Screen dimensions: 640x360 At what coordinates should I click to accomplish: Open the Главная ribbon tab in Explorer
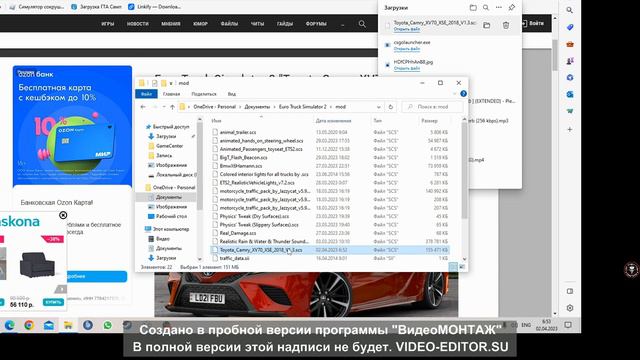pyautogui.click(x=171, y=94)
